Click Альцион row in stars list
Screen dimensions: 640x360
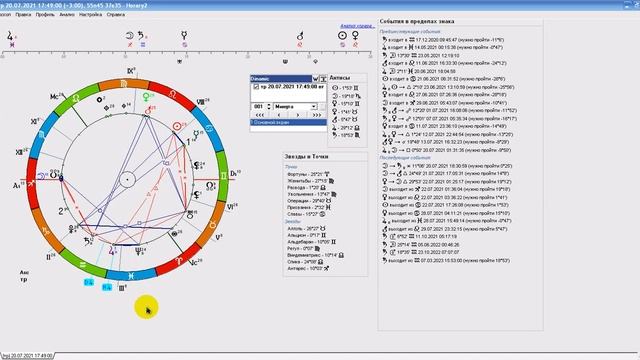[307, 235]
